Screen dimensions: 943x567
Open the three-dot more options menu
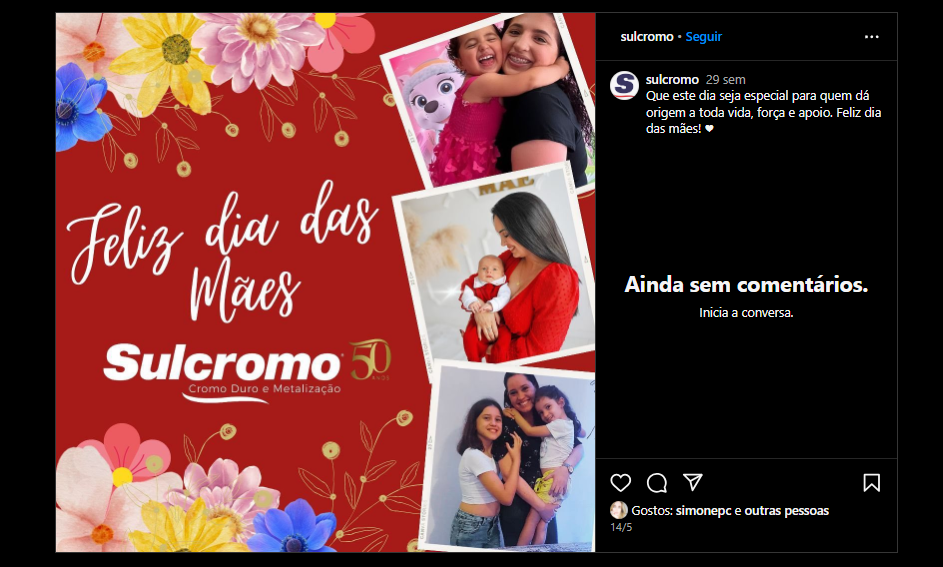click(x=871, y=37)
